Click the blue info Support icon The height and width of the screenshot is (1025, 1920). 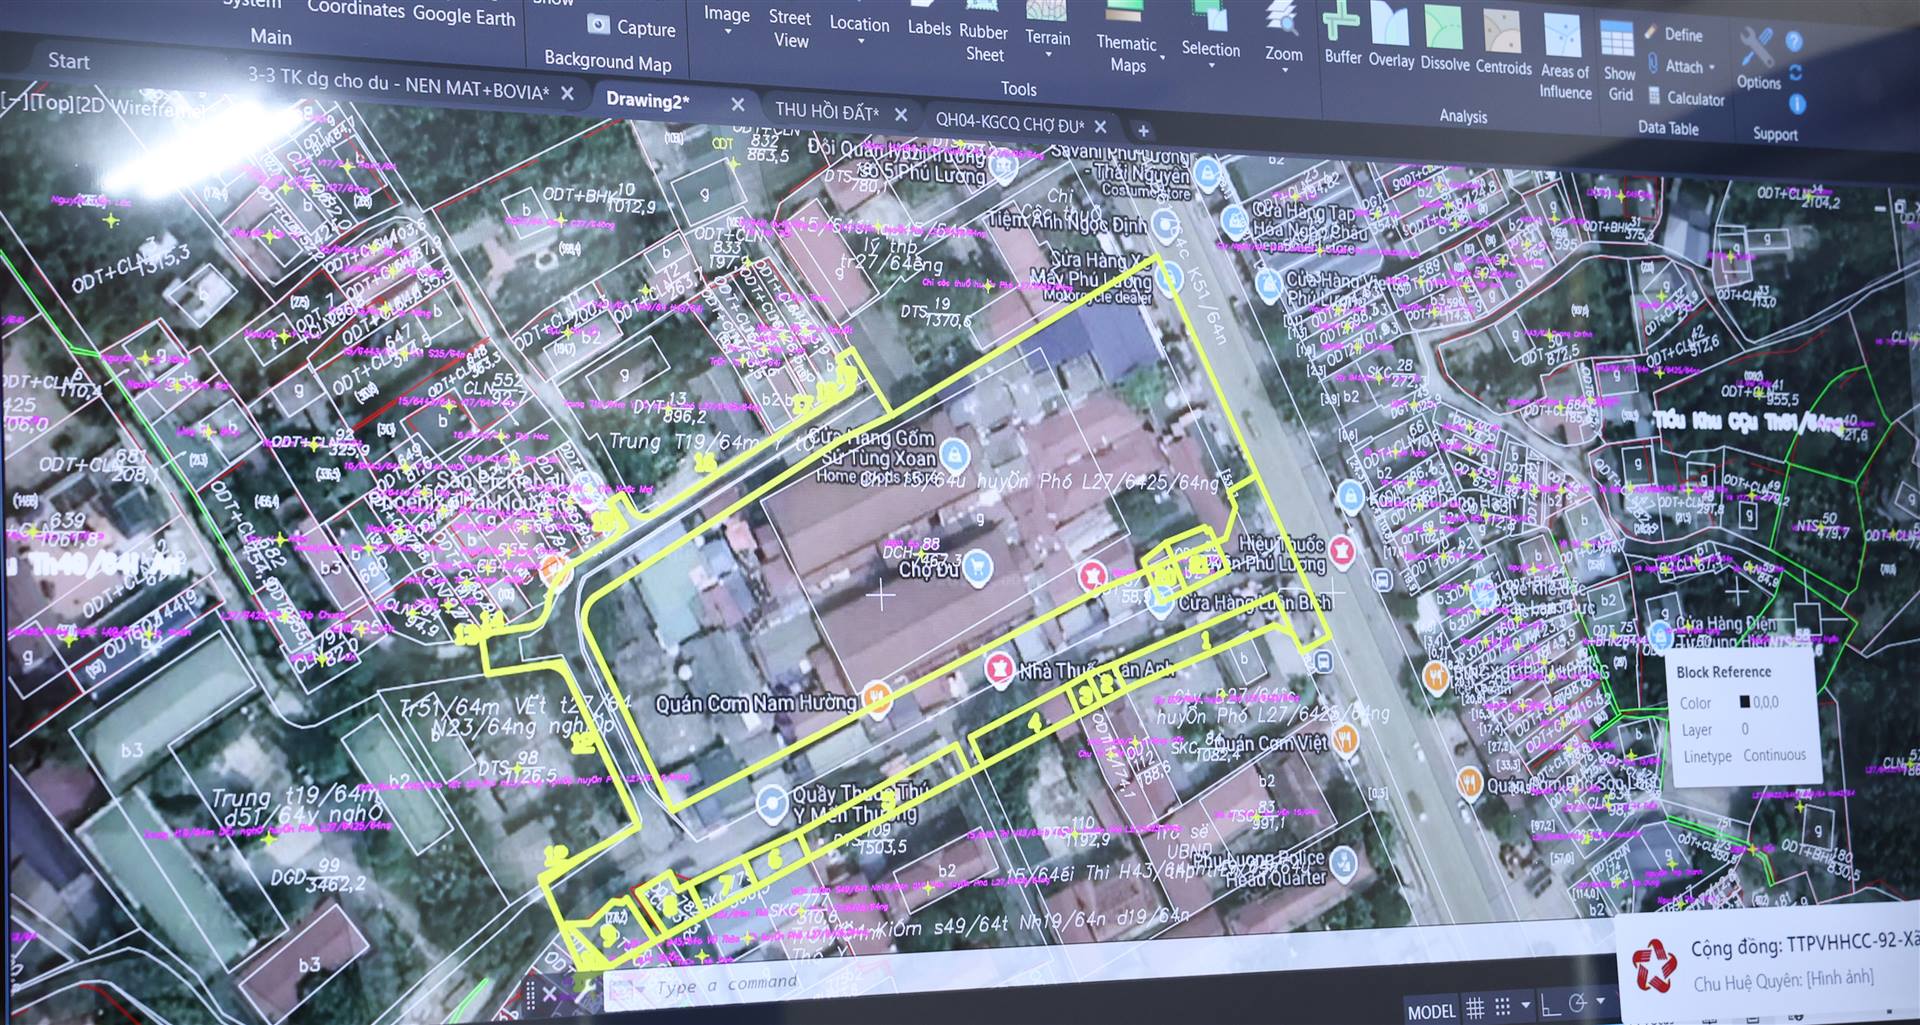tap(1797, 103)
